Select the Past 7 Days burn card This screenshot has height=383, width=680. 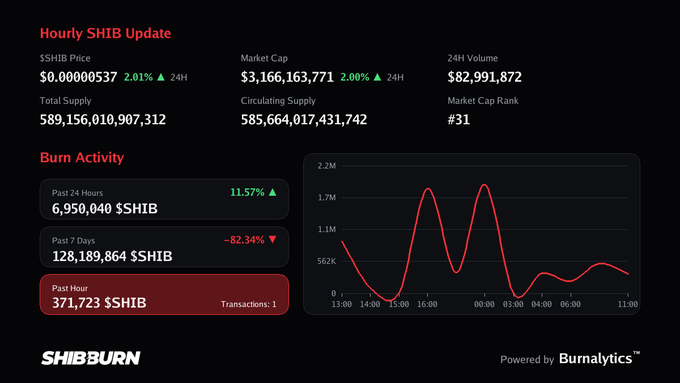pos(164,247)
